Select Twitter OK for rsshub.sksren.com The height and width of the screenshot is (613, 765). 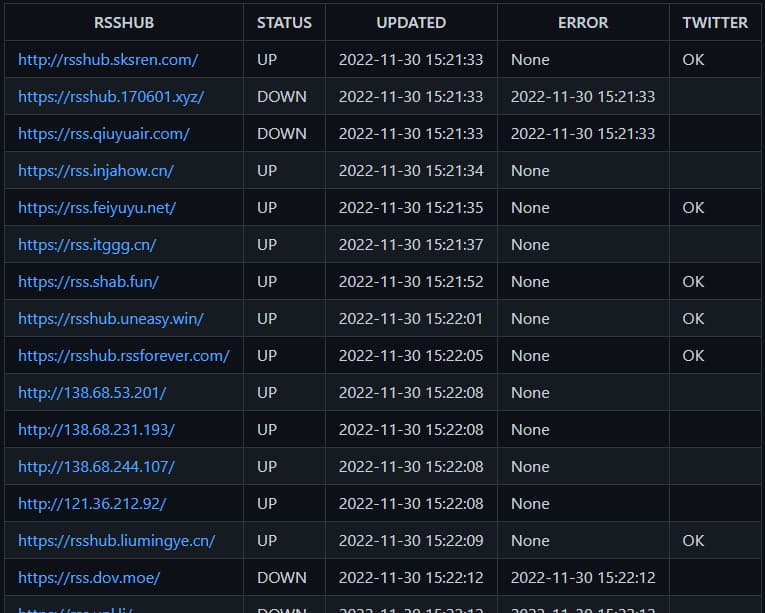[693, 60]
